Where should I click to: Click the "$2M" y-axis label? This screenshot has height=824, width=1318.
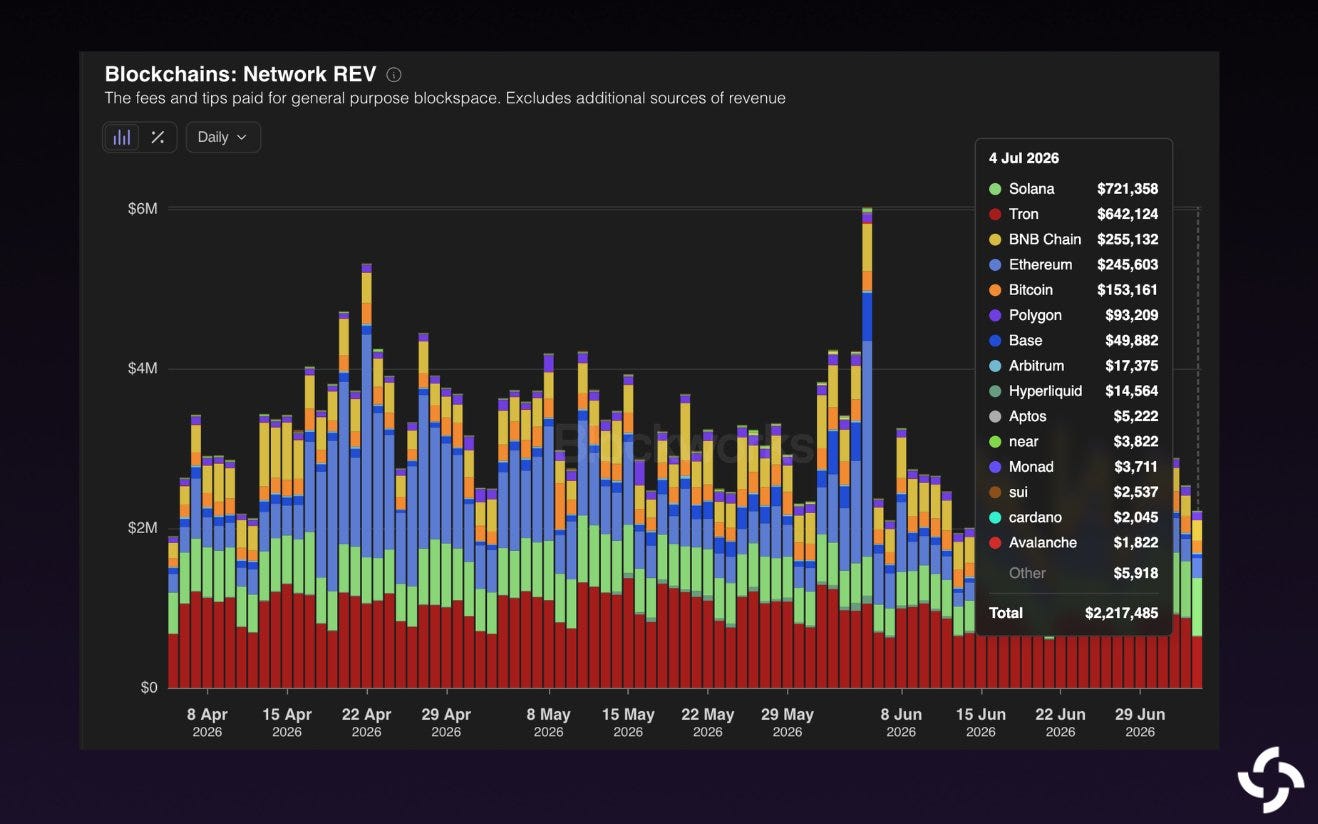tap(142, 528)
